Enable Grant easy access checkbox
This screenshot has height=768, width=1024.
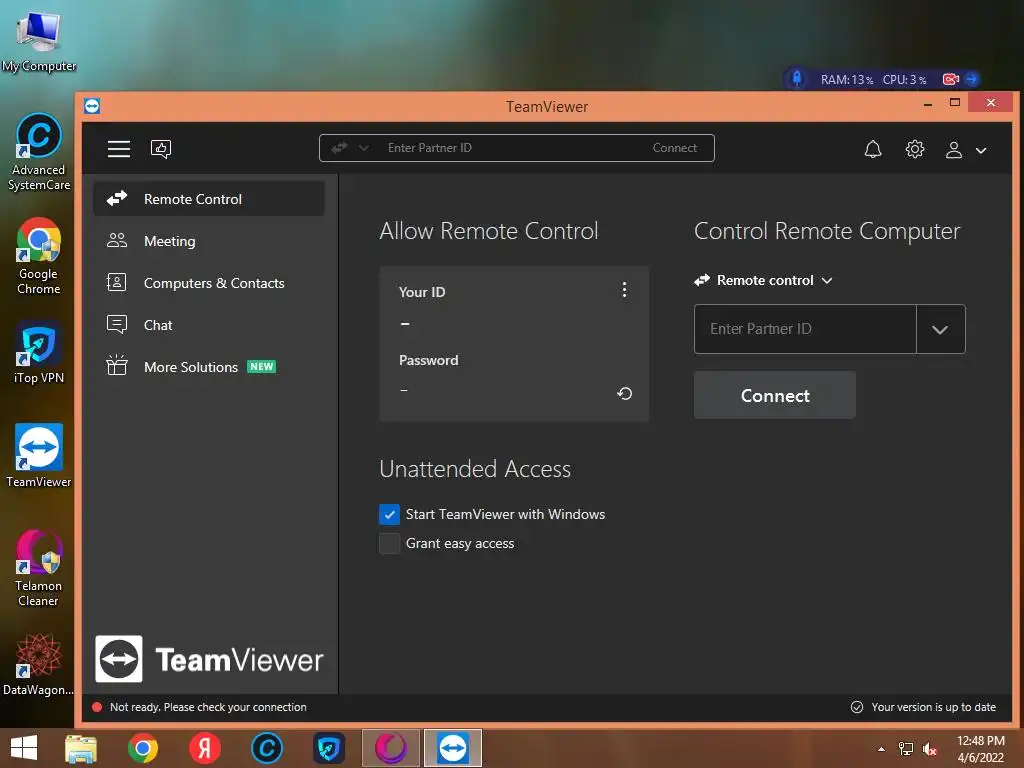tap(389, 543)
